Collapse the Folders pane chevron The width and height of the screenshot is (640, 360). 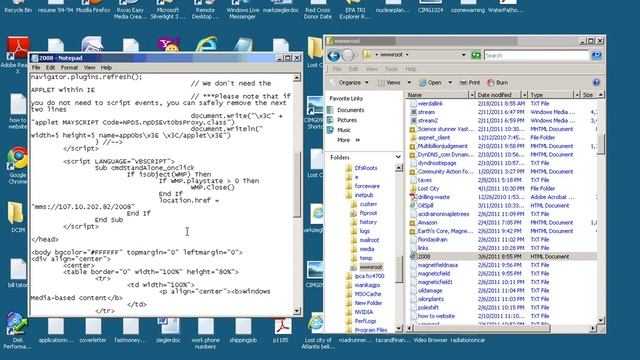[x=398, y=157]
